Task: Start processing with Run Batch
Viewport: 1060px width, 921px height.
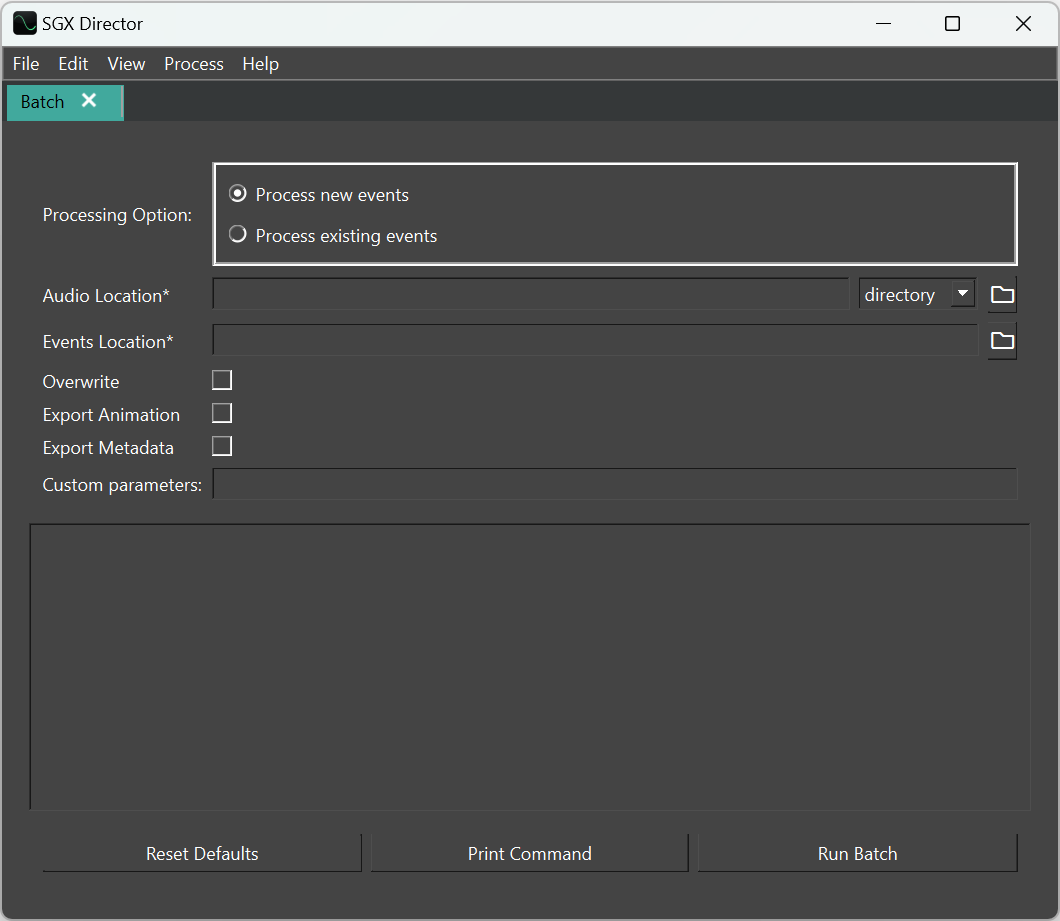Action: click(857, 853)
